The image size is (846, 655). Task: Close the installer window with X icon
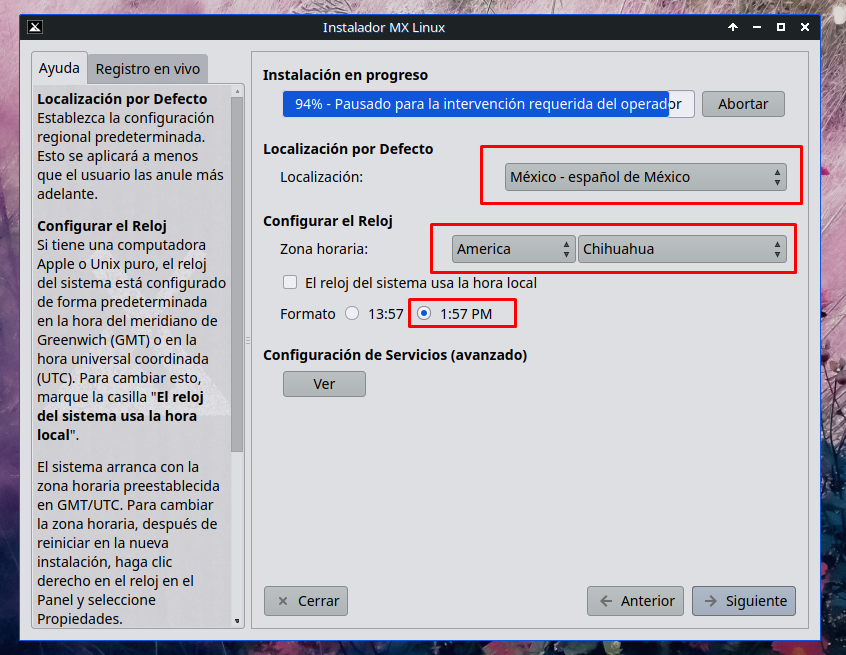click(805, 27)
